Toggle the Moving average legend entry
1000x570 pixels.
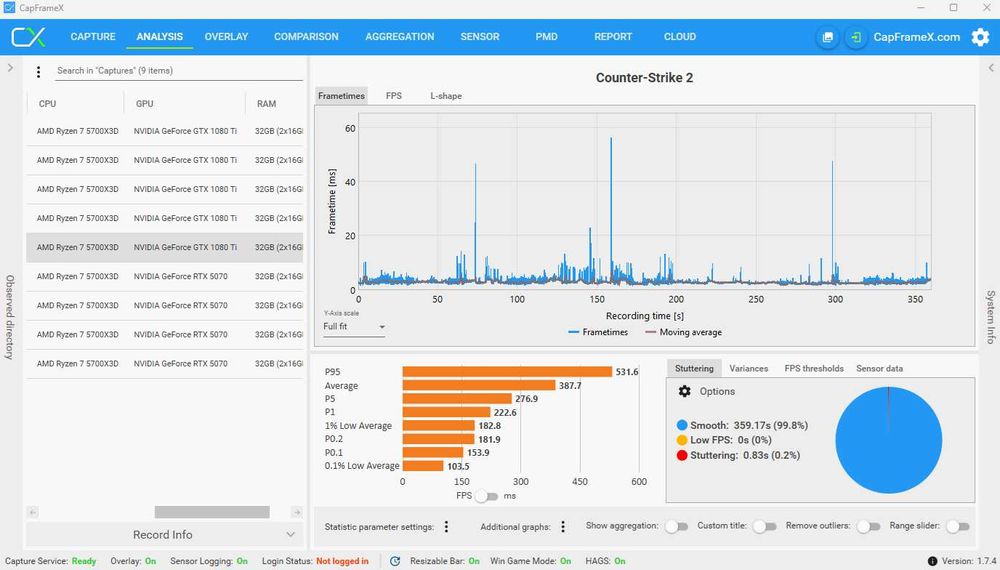pyautogui.click(x=683, y=332)
